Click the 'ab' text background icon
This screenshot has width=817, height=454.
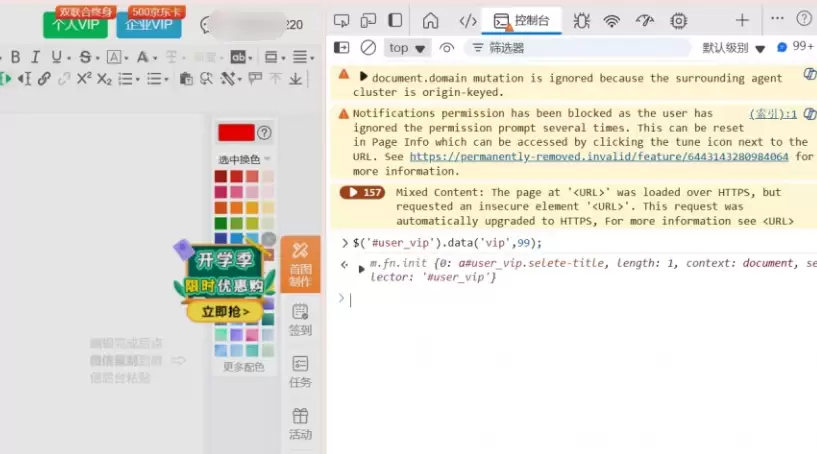pos(238,57)
